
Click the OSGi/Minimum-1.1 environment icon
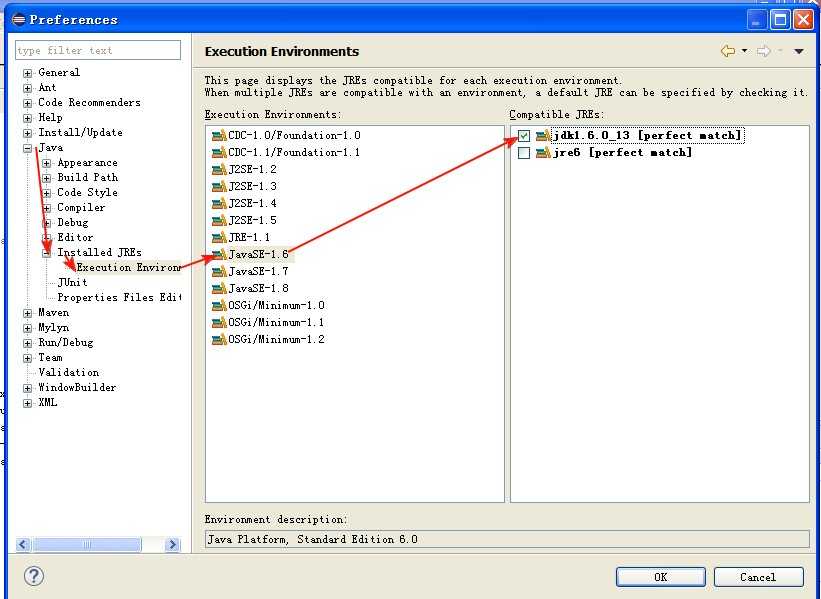tap(219, 323)
